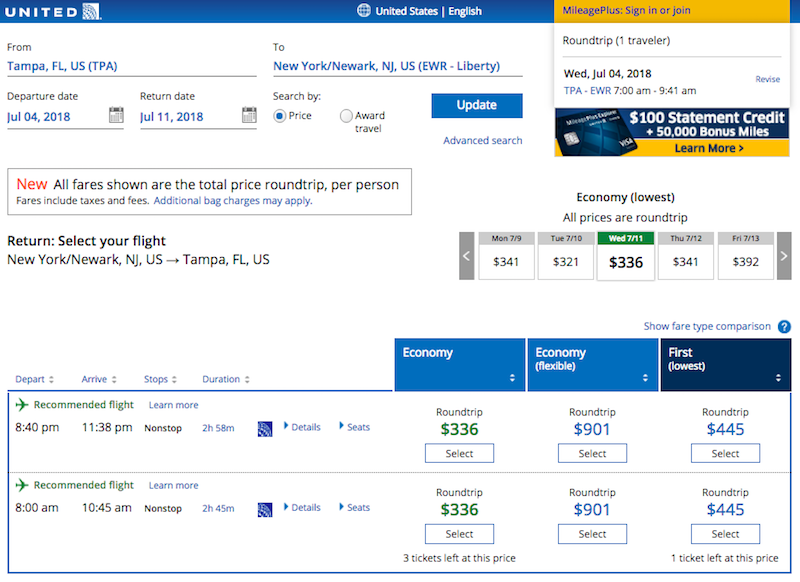Click the globe icon for language selection
Viewport: 800px width, 582px height.
pos(364,11)
